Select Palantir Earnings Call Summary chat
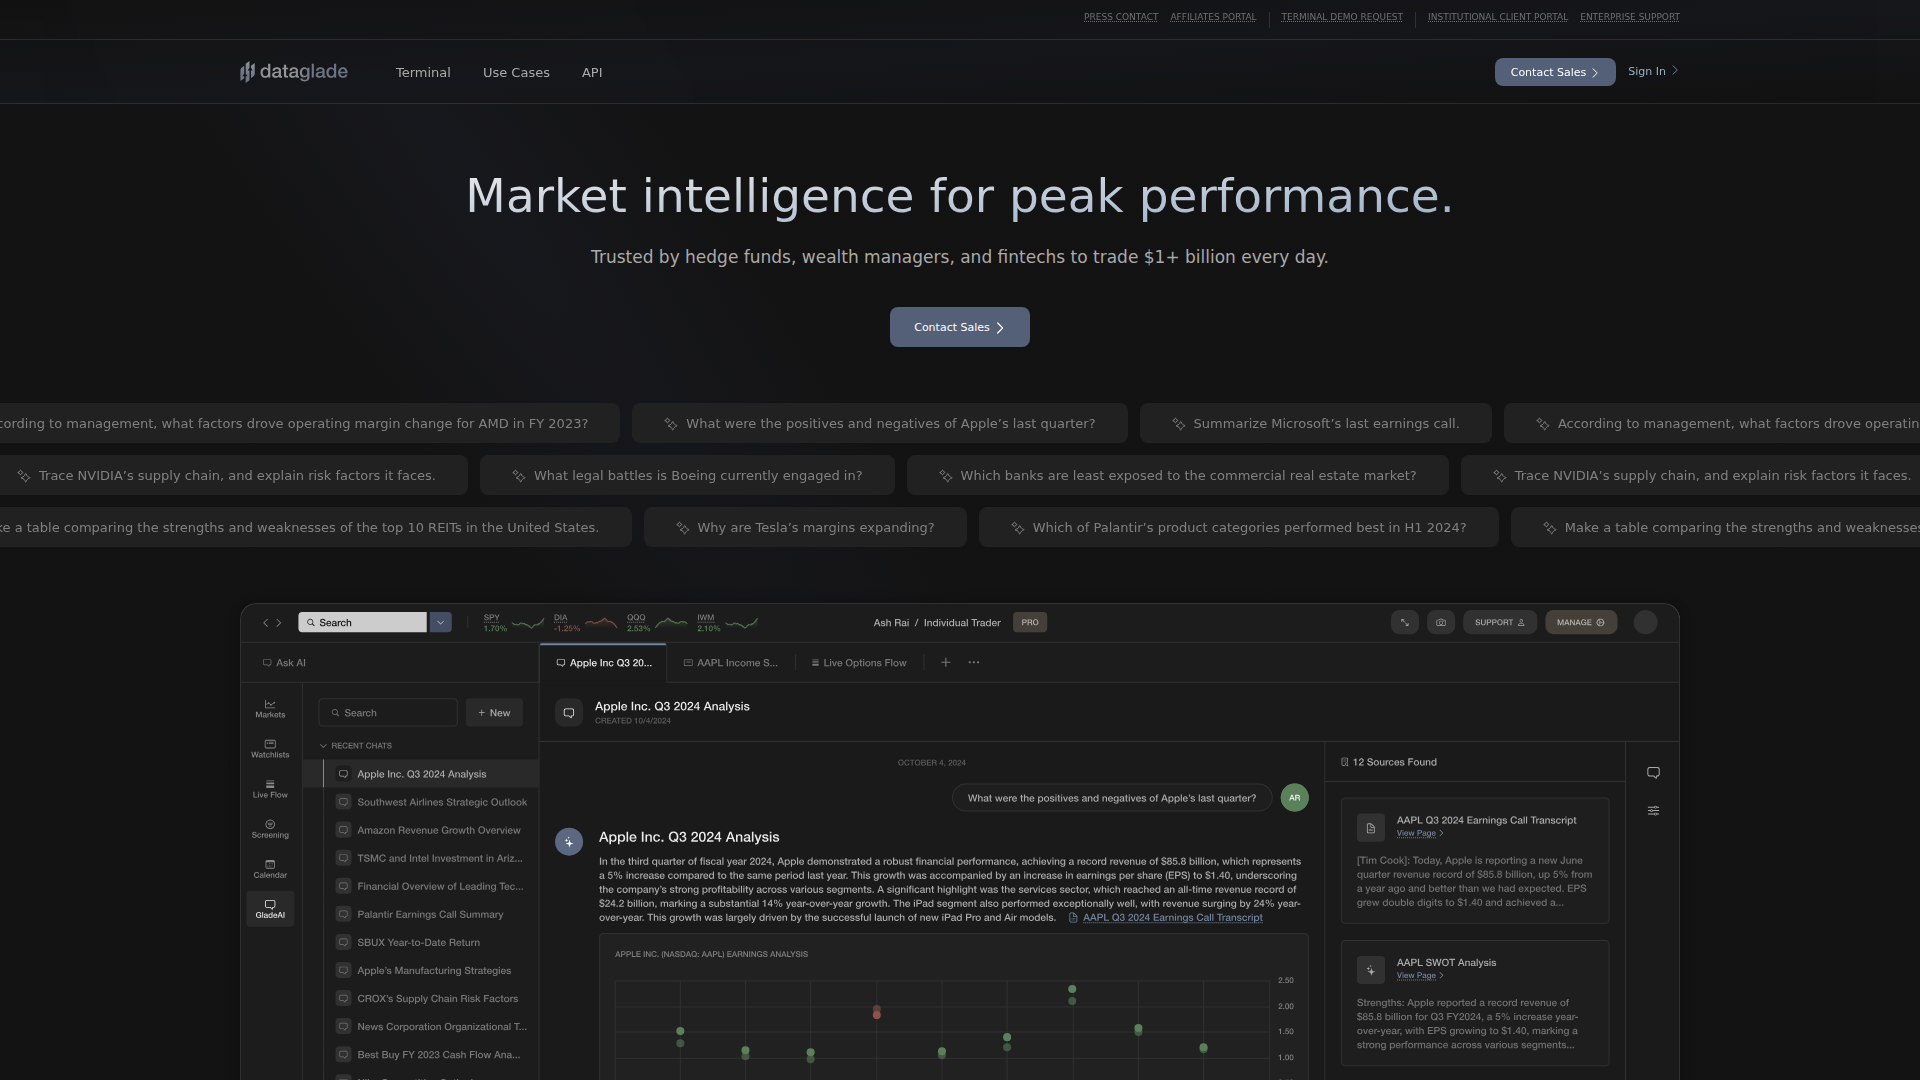The height and width of the screenshot is (1080, 1920). pos(430,914)
